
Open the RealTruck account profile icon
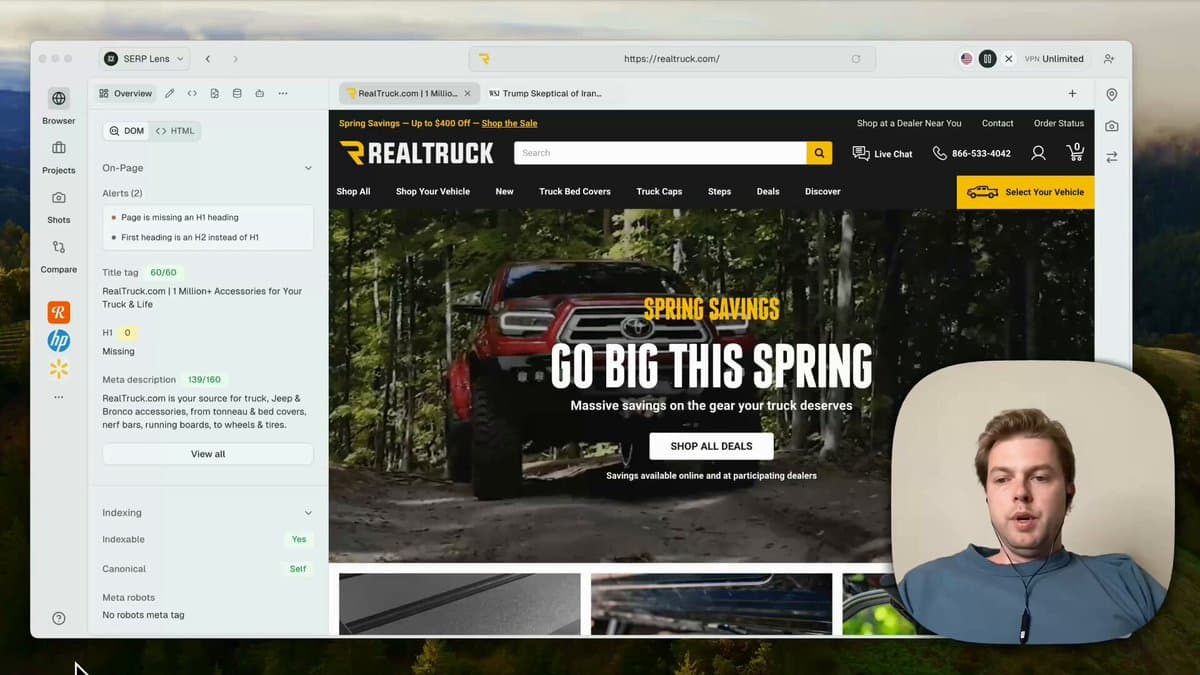click(1038, 153)
